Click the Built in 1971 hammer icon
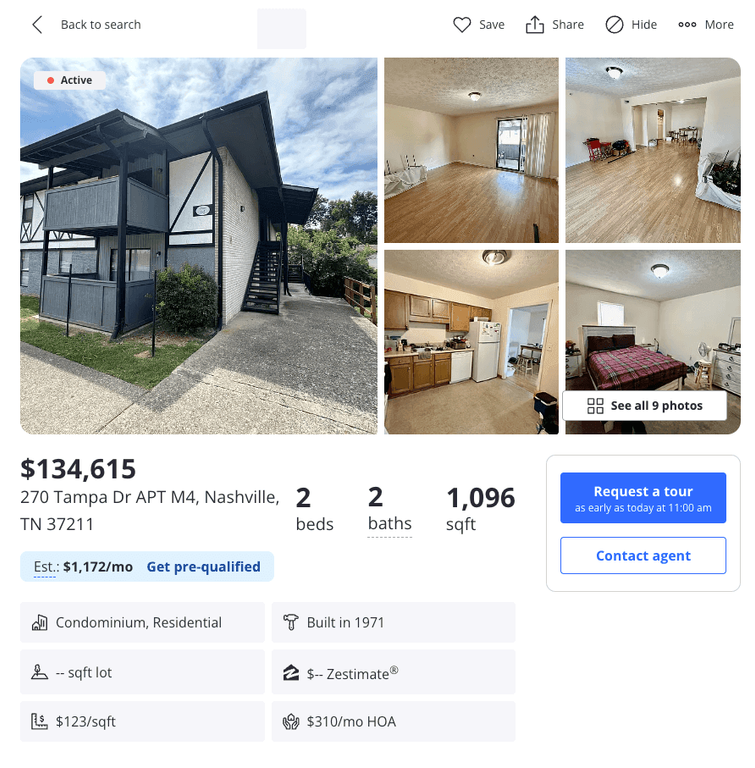 [x=291, y=623]
